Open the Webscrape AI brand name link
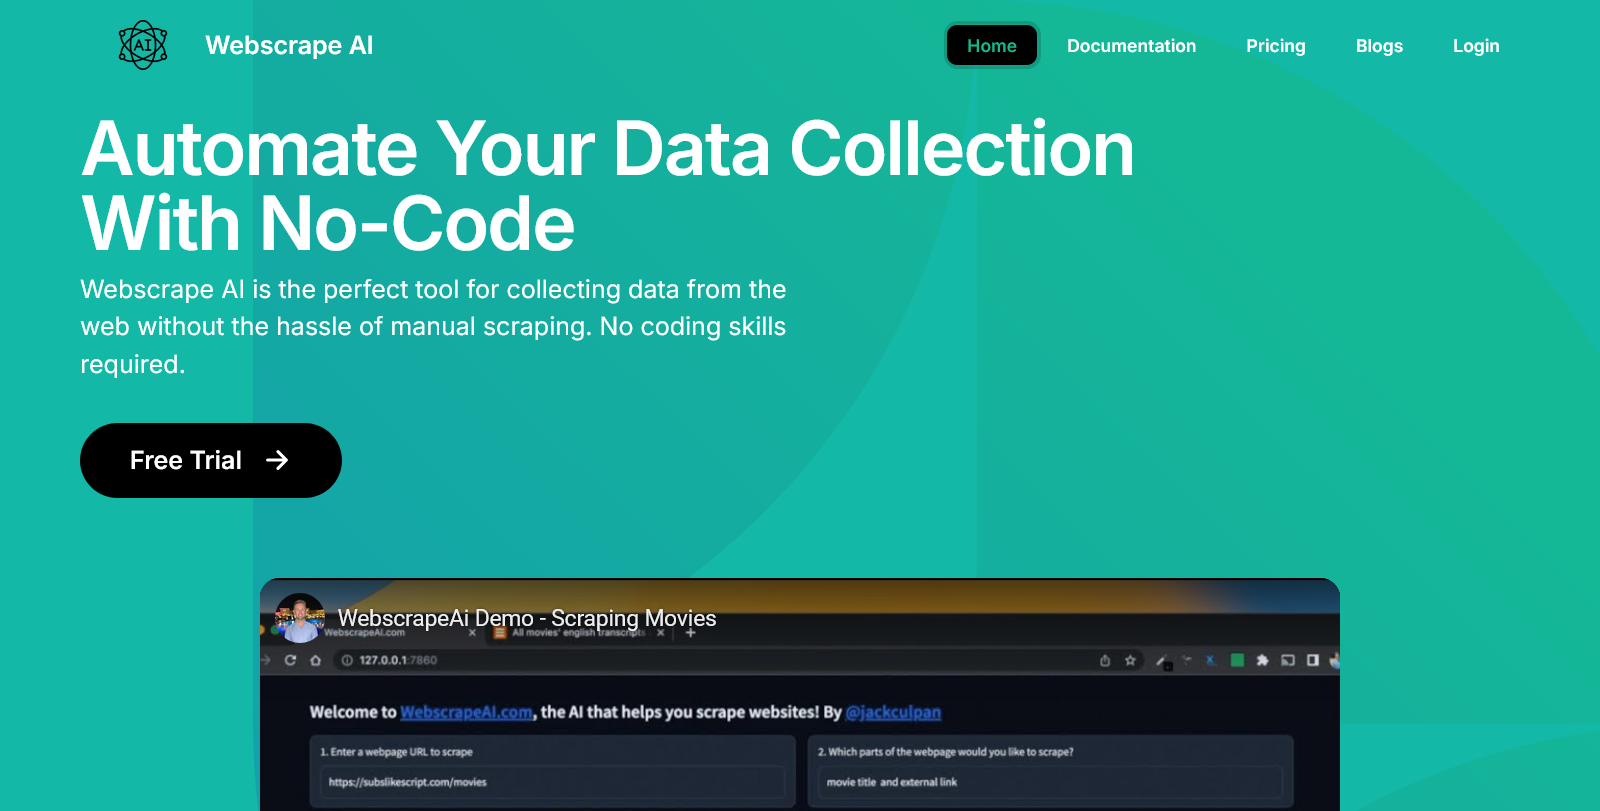This screenshot has width=1600, height=811. 289,46
